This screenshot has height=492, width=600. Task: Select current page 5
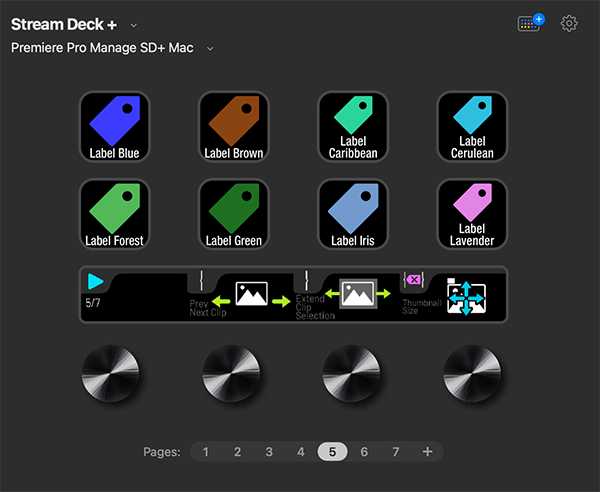tap(332, 452)
